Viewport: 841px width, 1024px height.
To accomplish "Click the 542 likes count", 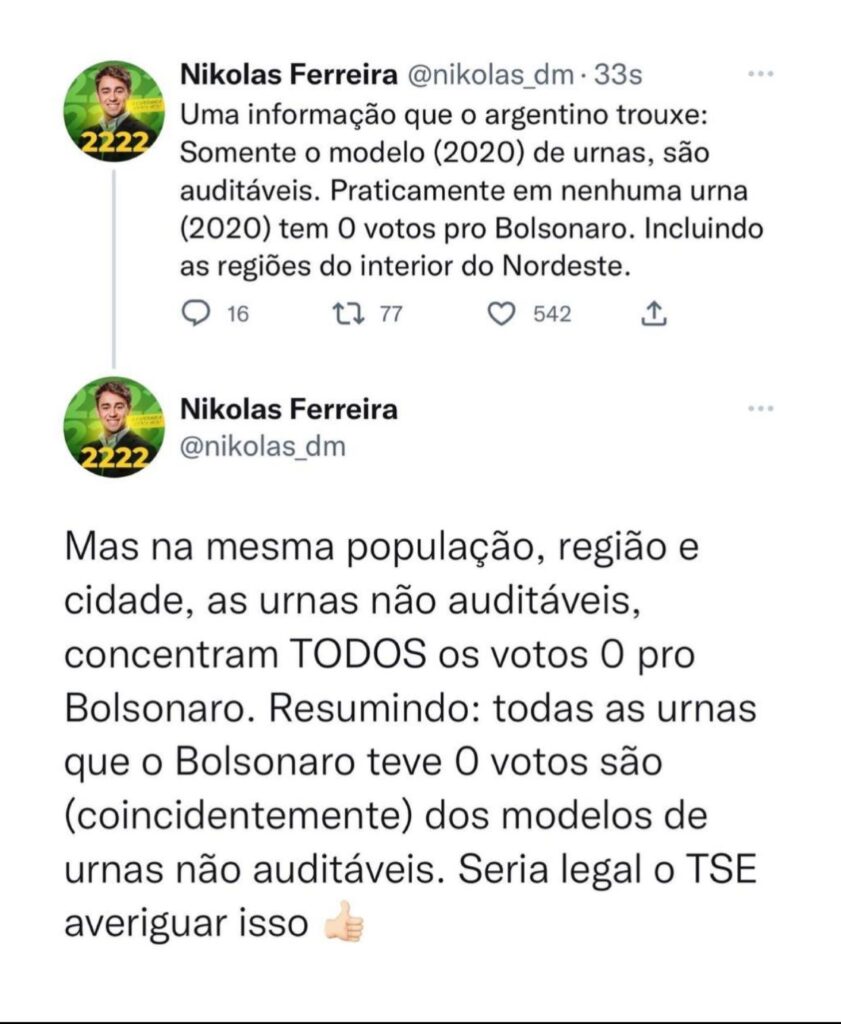I will (x=552, y=314).
